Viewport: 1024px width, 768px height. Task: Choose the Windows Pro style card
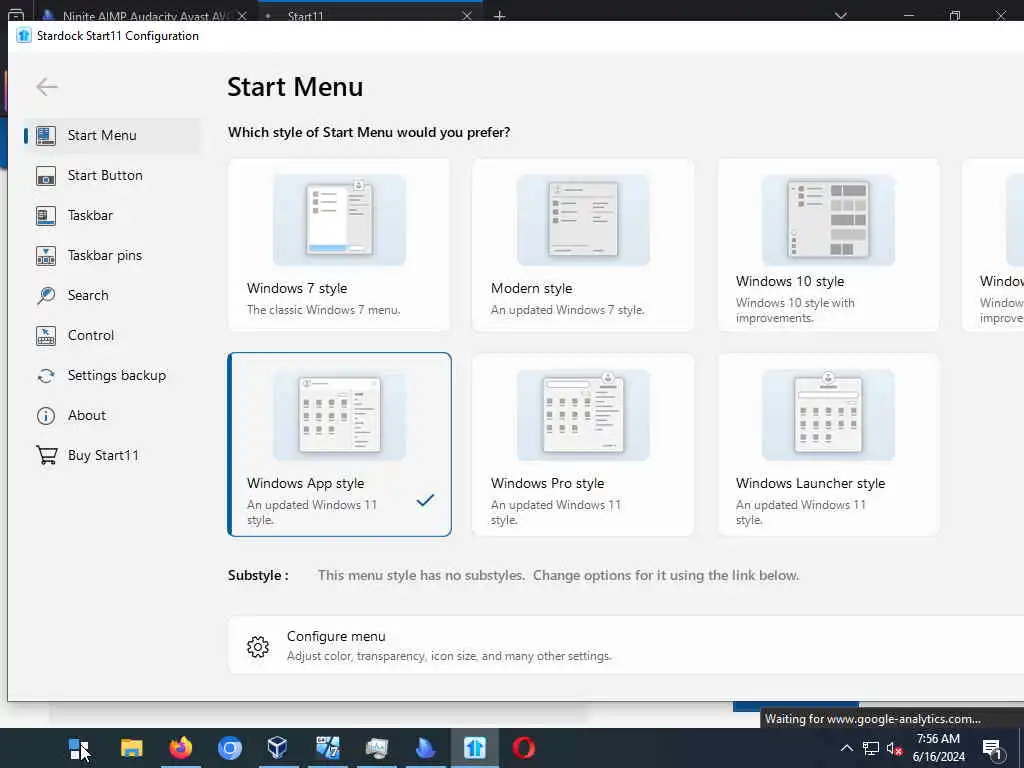click(583, 444)
